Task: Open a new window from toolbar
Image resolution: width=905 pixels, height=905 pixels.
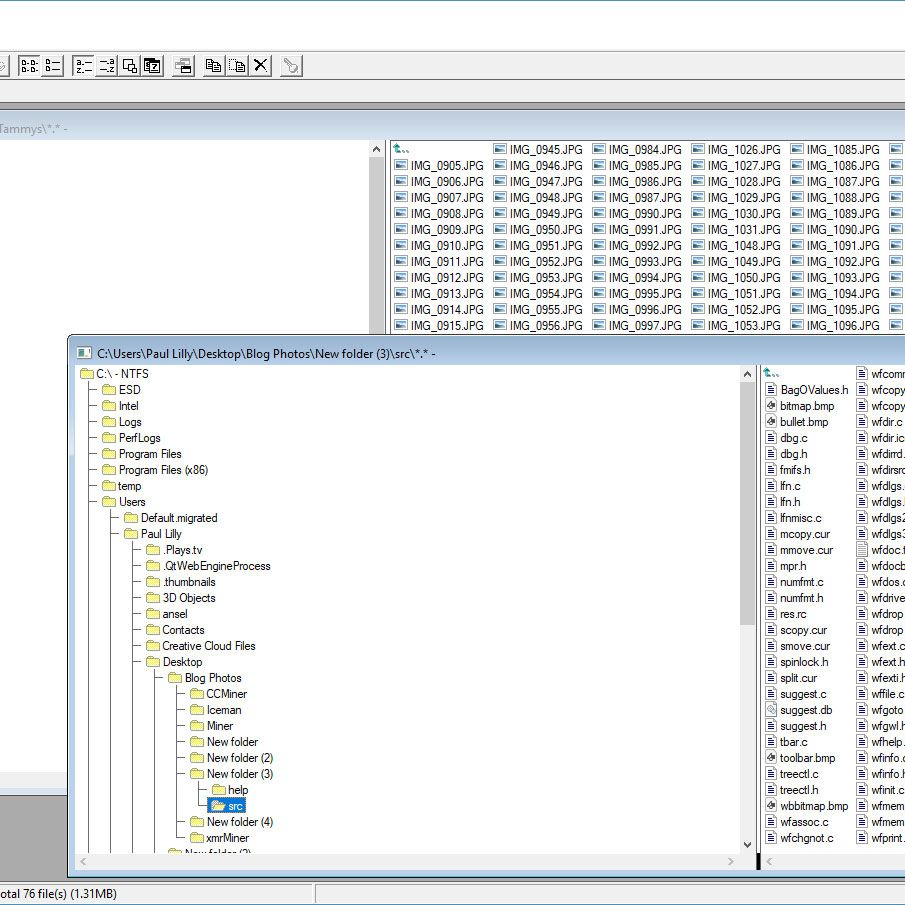Action: 183,66
